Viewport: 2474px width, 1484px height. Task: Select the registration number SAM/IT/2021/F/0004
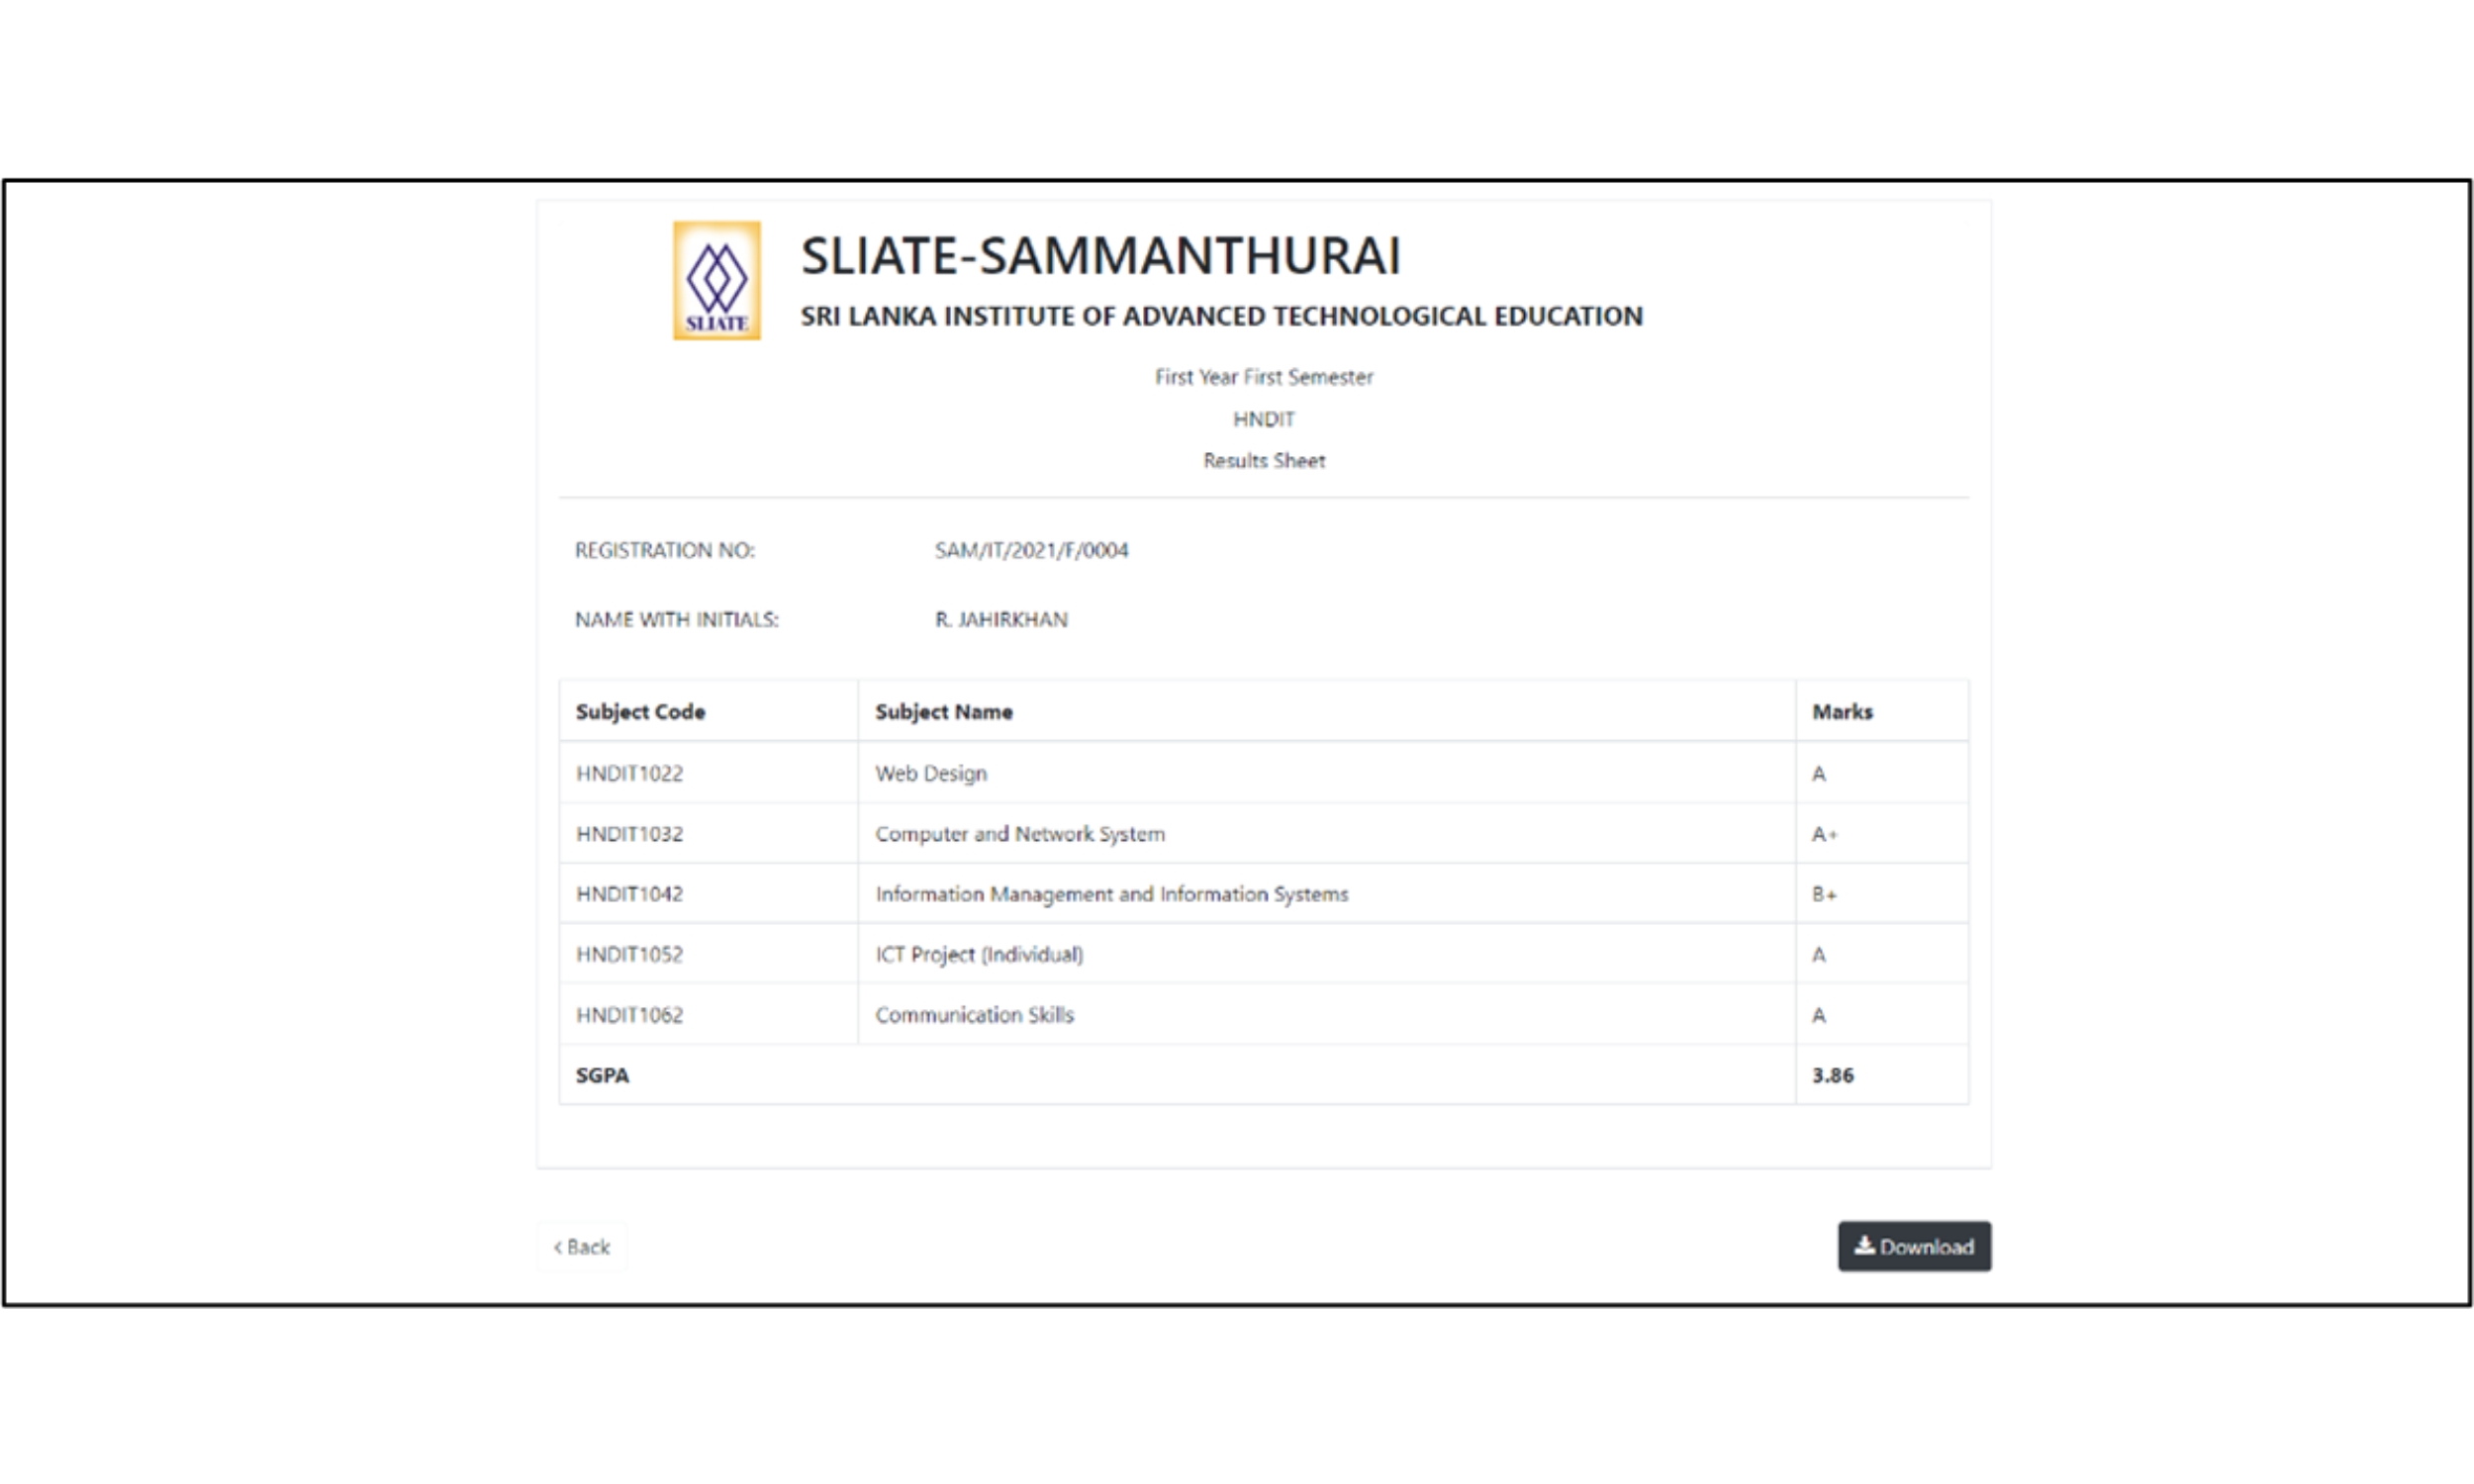point(1031,550)
